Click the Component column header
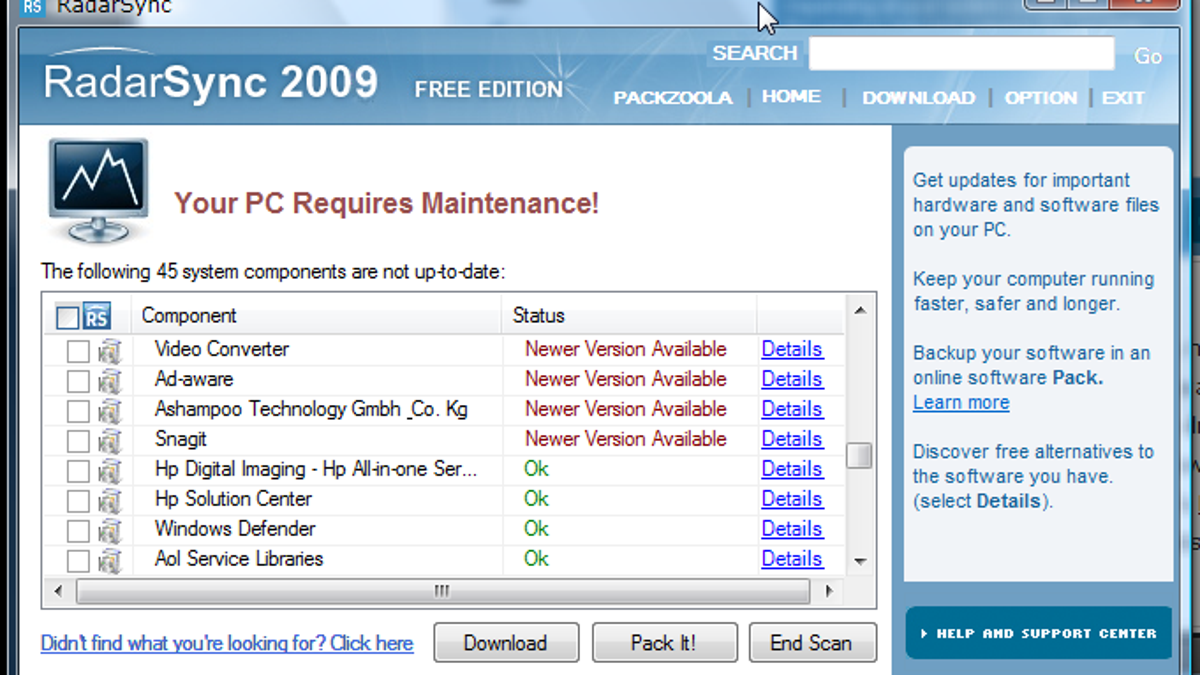1200x675 pixels. click(316, 316)
